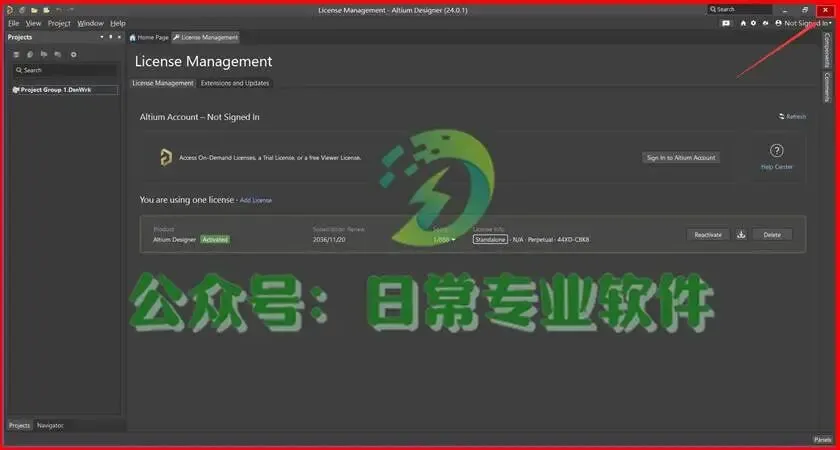Click the Projects panel Search field
The height and width of the screenshot is (450, 840).
coord(65,70)
